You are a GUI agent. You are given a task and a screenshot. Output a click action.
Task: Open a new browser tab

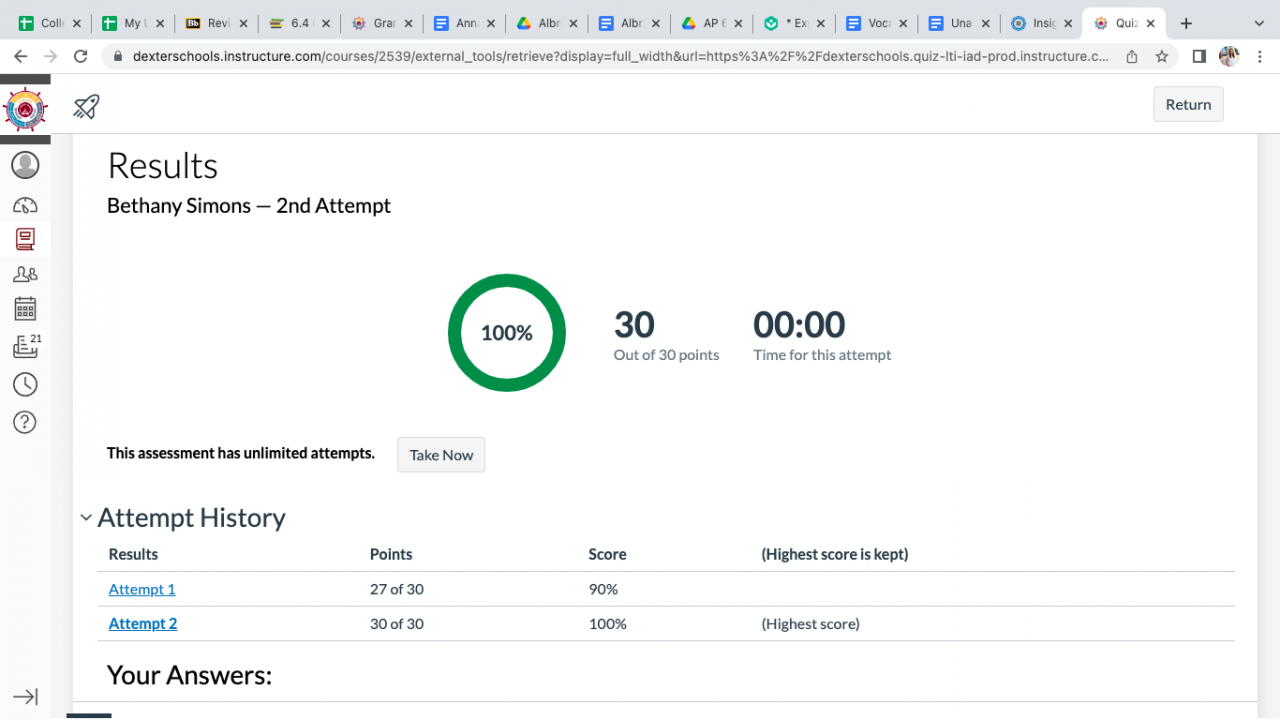tap(1186, 23)
